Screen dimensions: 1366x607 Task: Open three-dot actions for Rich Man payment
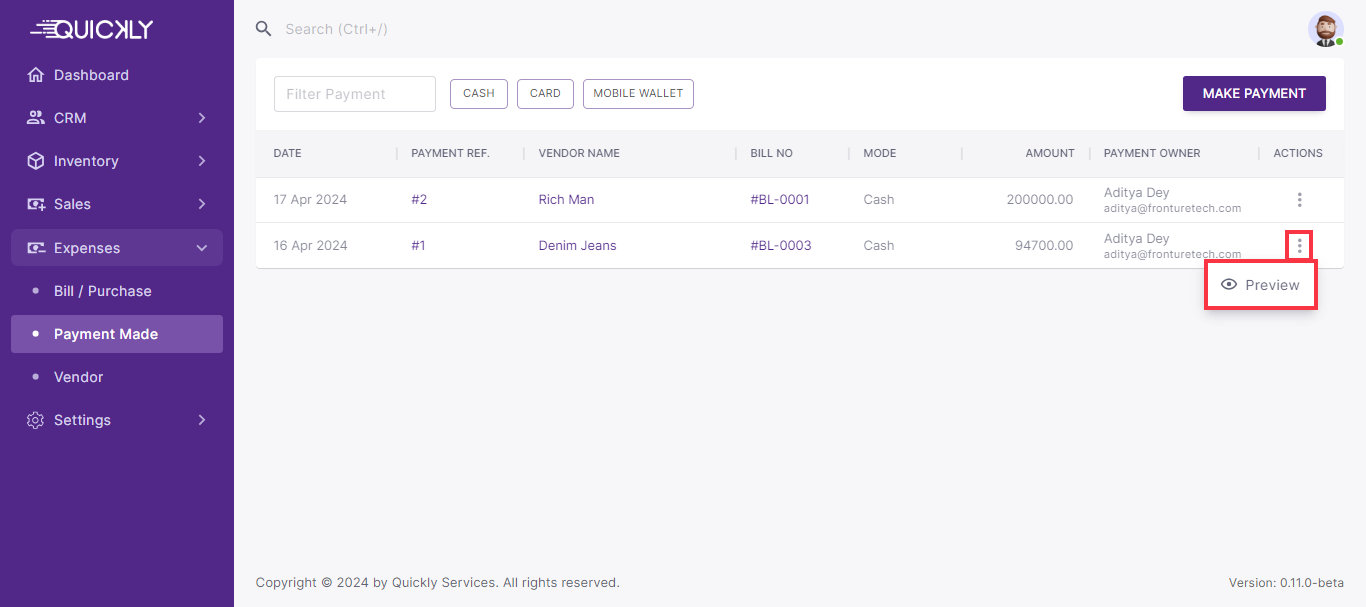coord(1299,200)
